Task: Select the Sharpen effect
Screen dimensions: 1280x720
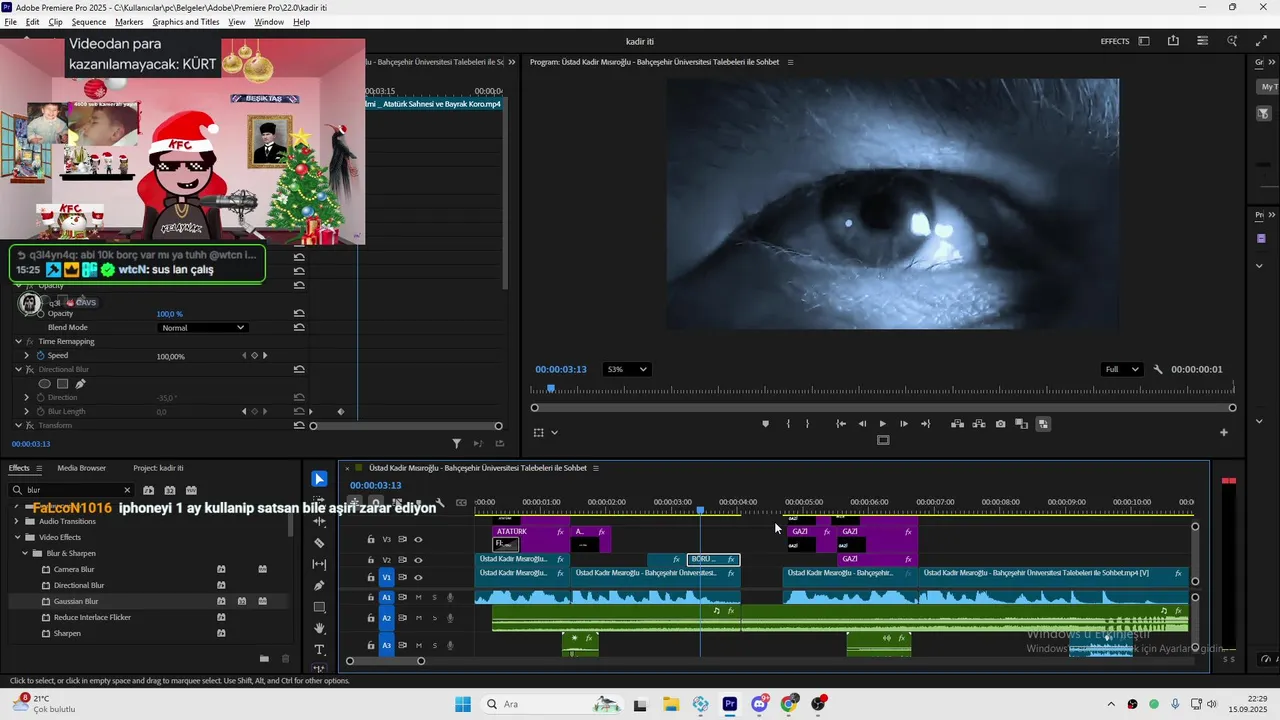Action: coord(67,633)
